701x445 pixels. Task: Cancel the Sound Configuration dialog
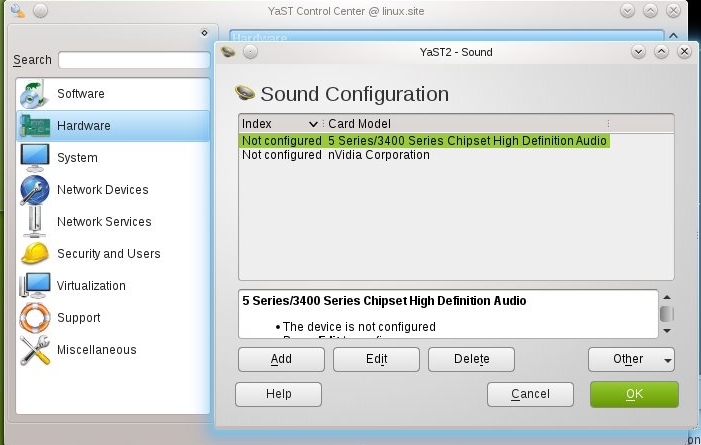point(530,394)
